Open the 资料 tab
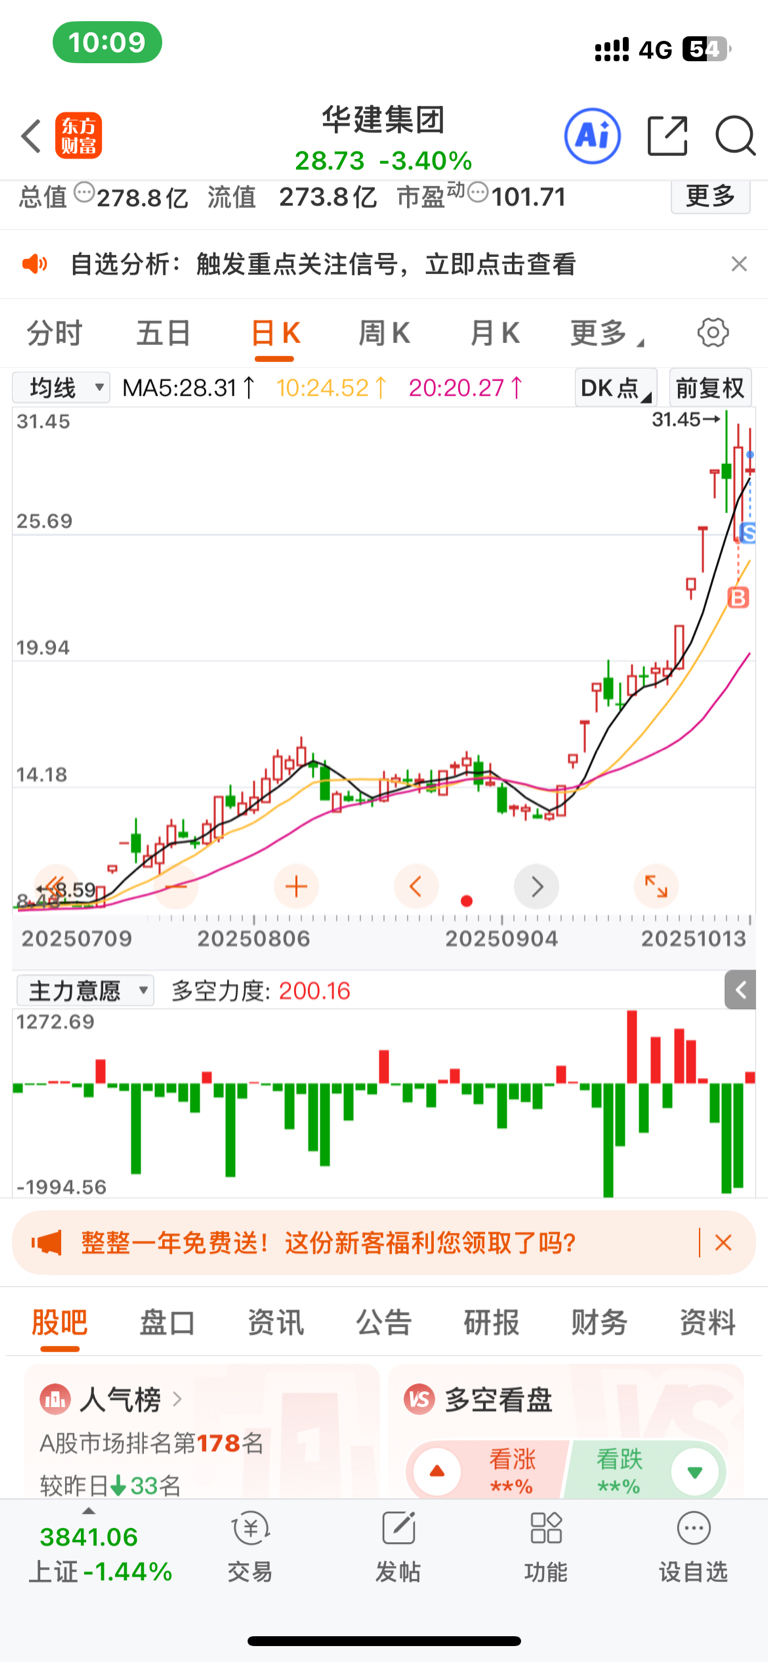This screenshot has height=1663, width=768. 707,1322
